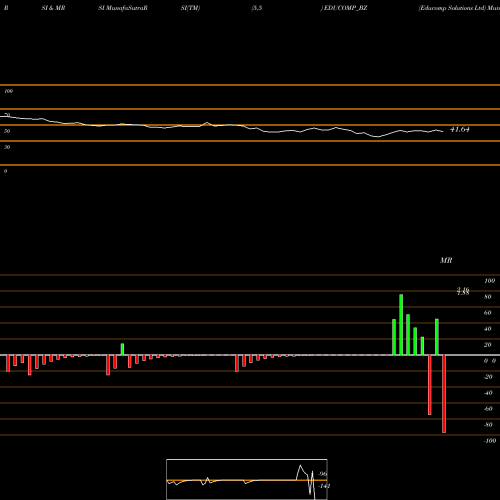Click the 'Educomp Solutions Ltd' company name
500x500 pixels.
click(x=452, y=8)
